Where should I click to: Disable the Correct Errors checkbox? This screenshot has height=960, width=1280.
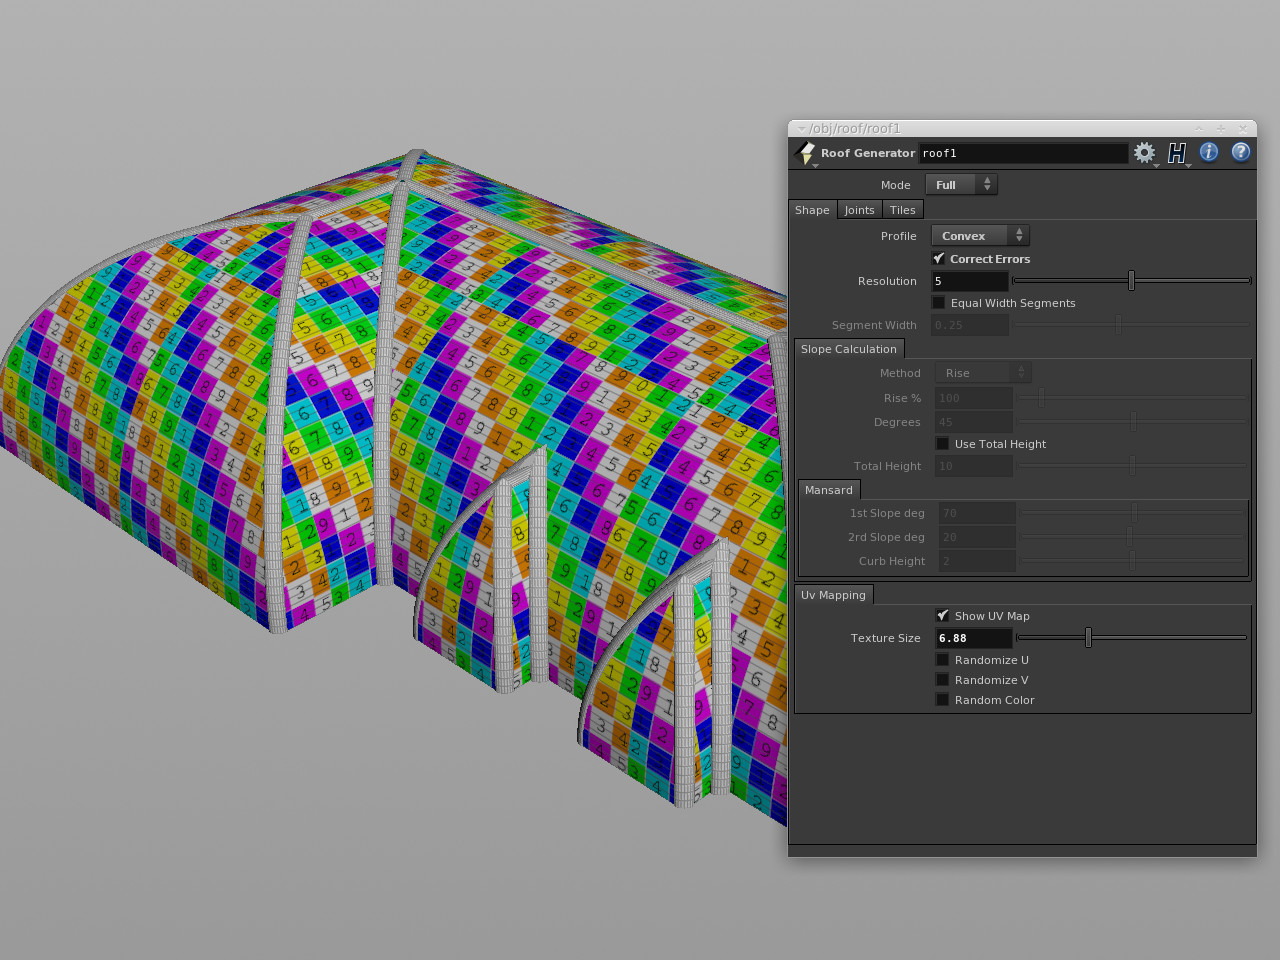pos(939,259)
